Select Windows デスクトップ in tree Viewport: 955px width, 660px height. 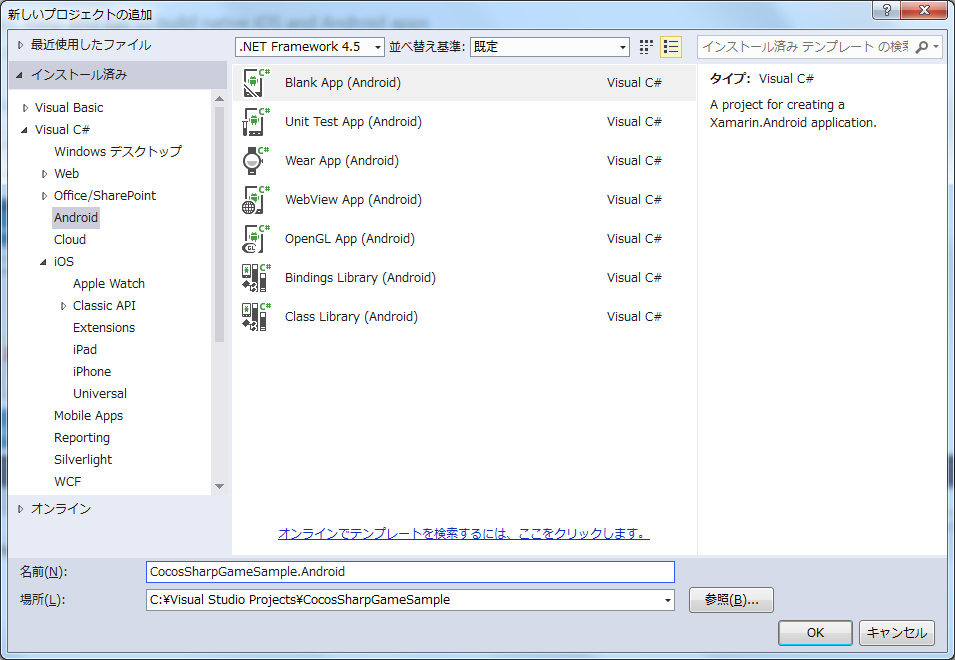point(118,152)
